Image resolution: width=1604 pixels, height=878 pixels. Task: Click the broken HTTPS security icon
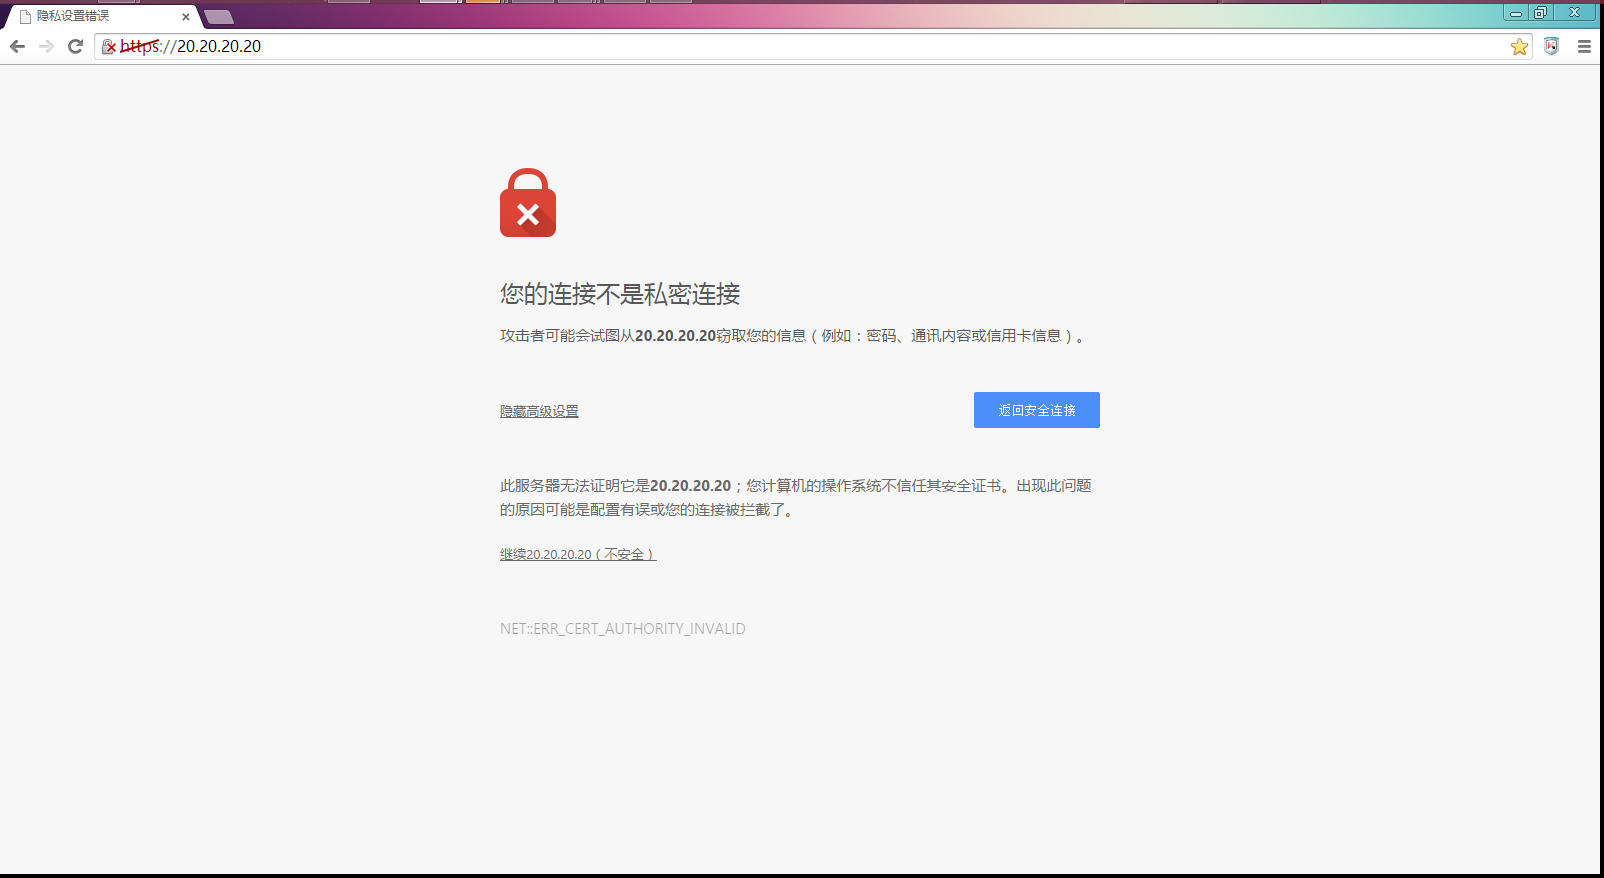pyautogui.click(x=109, y=47)
